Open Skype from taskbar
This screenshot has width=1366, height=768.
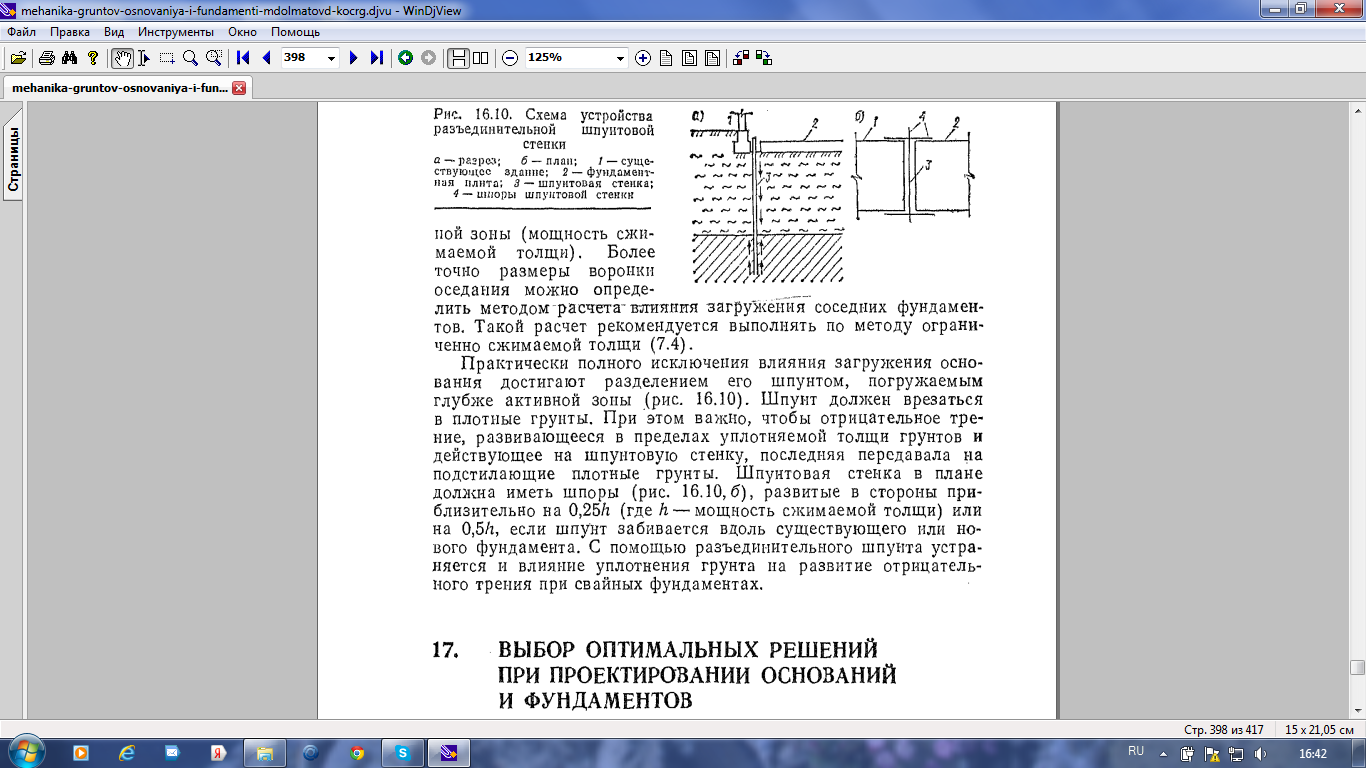[403, 752]
